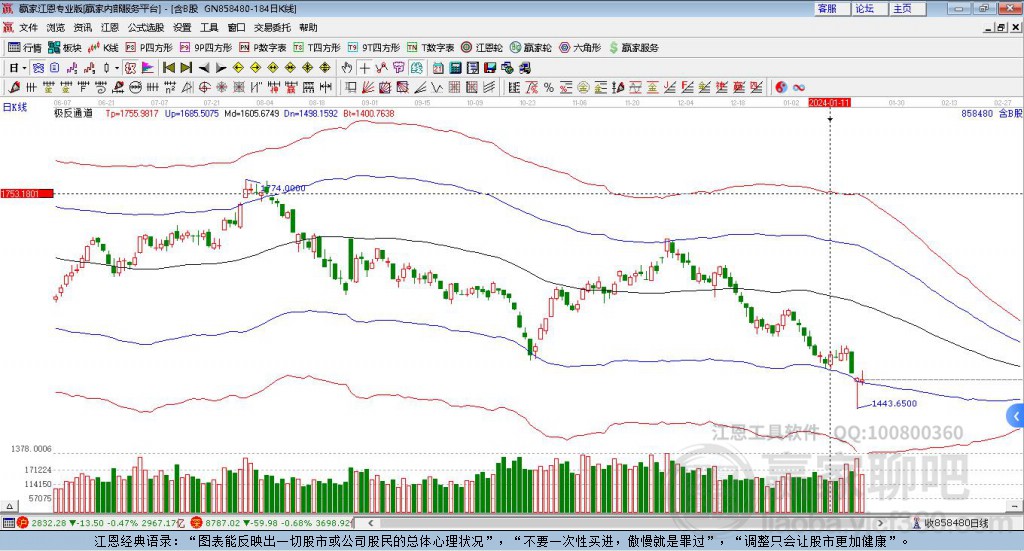This screenshot has width=1024, height=551.
Task: Open the 板块 sector view
Action: click(65, 48)
